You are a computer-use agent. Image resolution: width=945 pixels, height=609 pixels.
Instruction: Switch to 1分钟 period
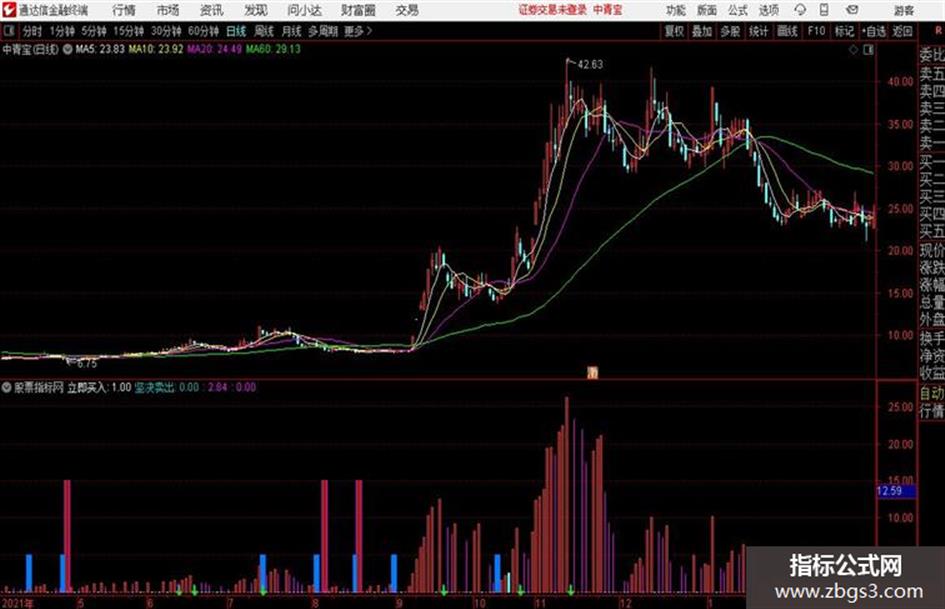[x=61, y=31]
